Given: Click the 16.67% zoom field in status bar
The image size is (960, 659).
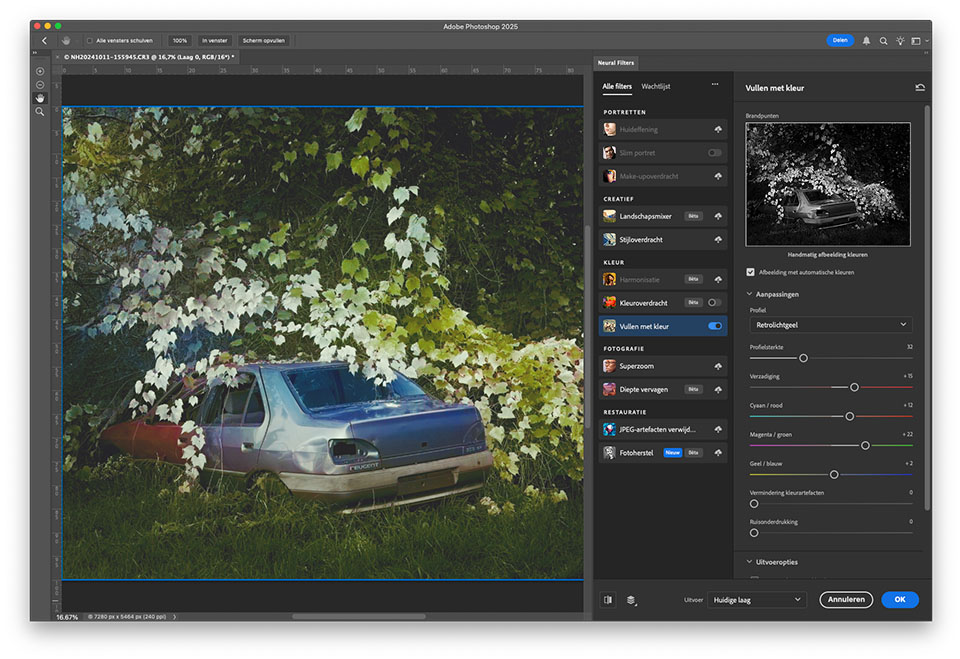Looking at the screenshot, I should pyautogui.click(x=67, y=617).
